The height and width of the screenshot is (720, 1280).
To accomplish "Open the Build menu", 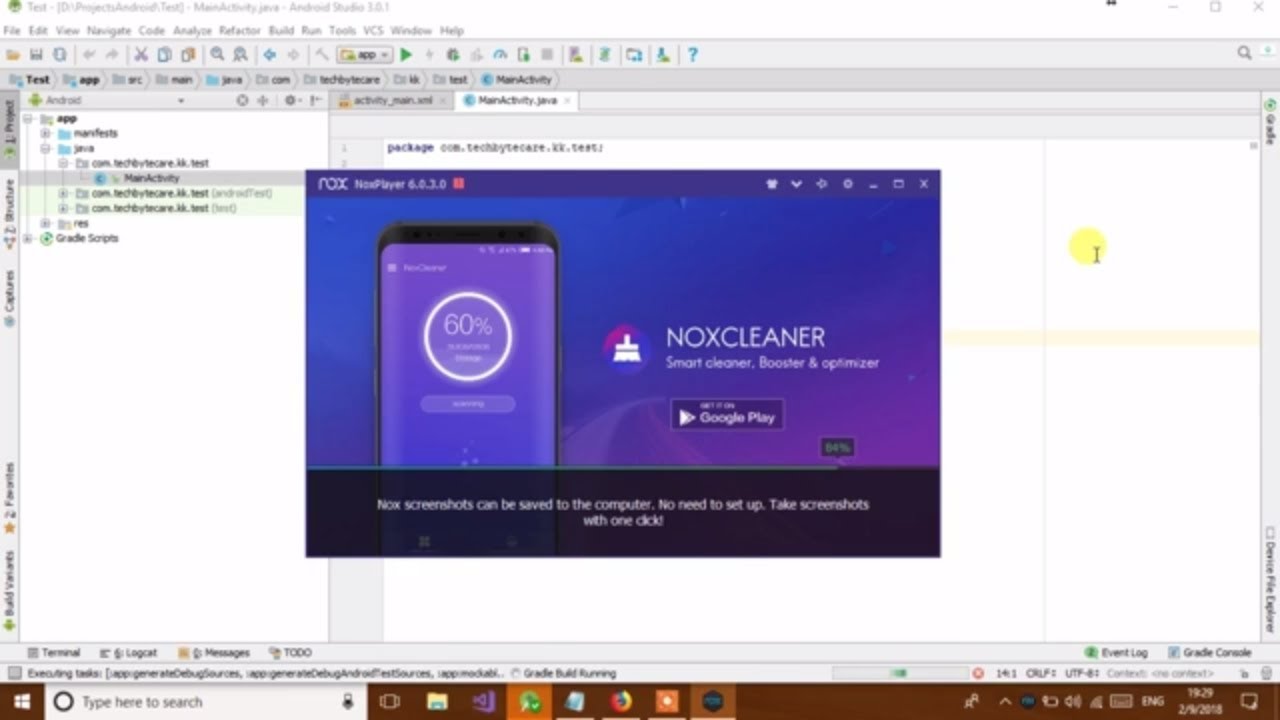I will coord(281,31).
